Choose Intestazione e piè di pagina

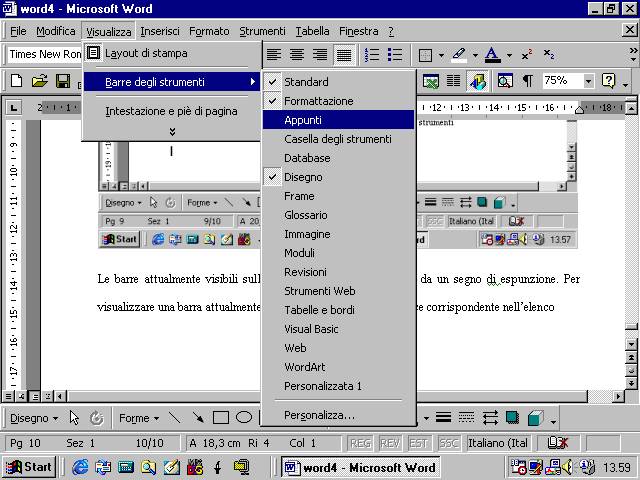172,111
